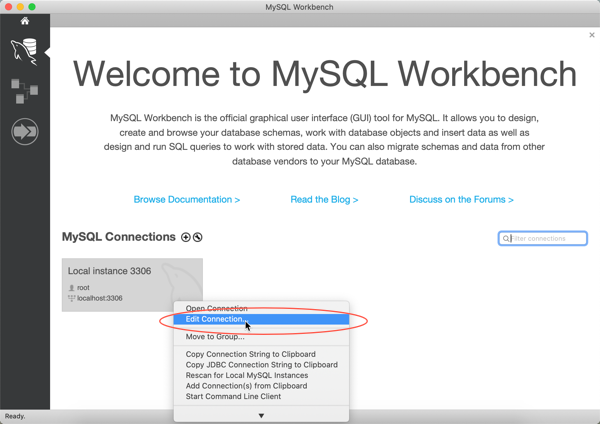Open Discuss on the Forums link

tap(461, 200)
